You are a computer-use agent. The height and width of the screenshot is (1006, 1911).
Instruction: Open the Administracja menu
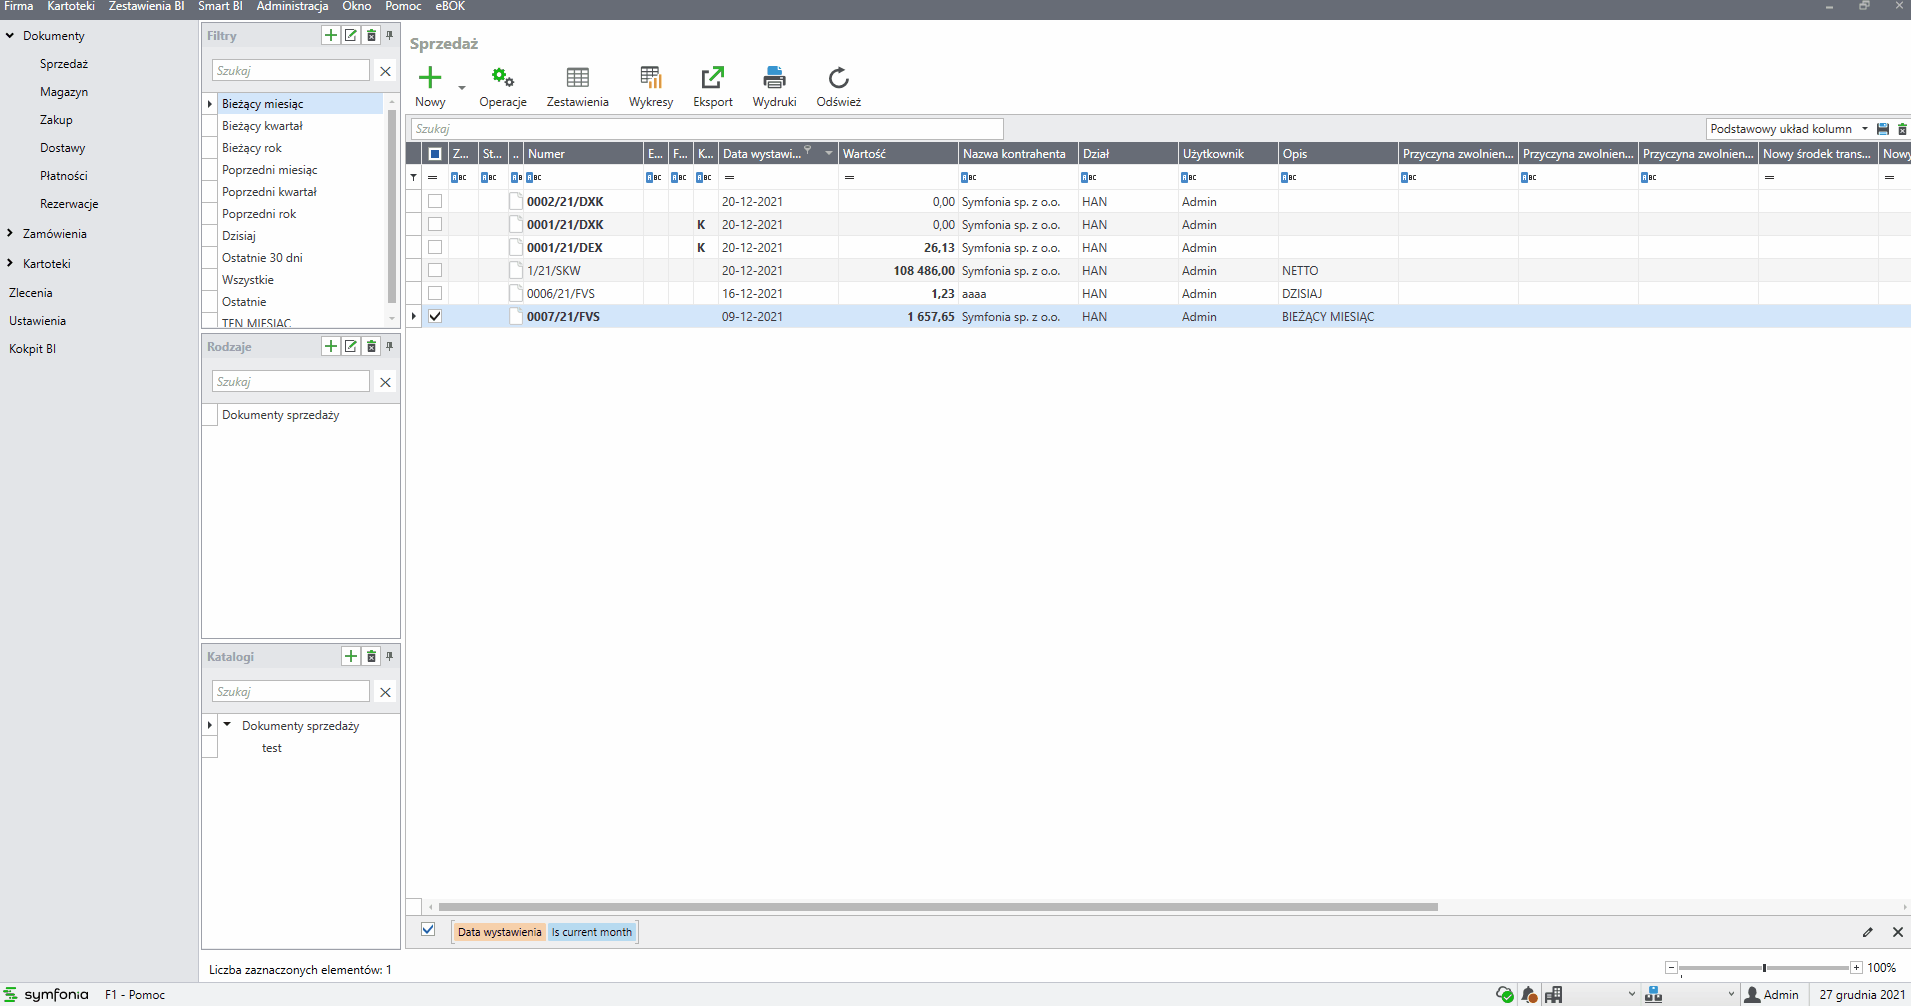292,6
